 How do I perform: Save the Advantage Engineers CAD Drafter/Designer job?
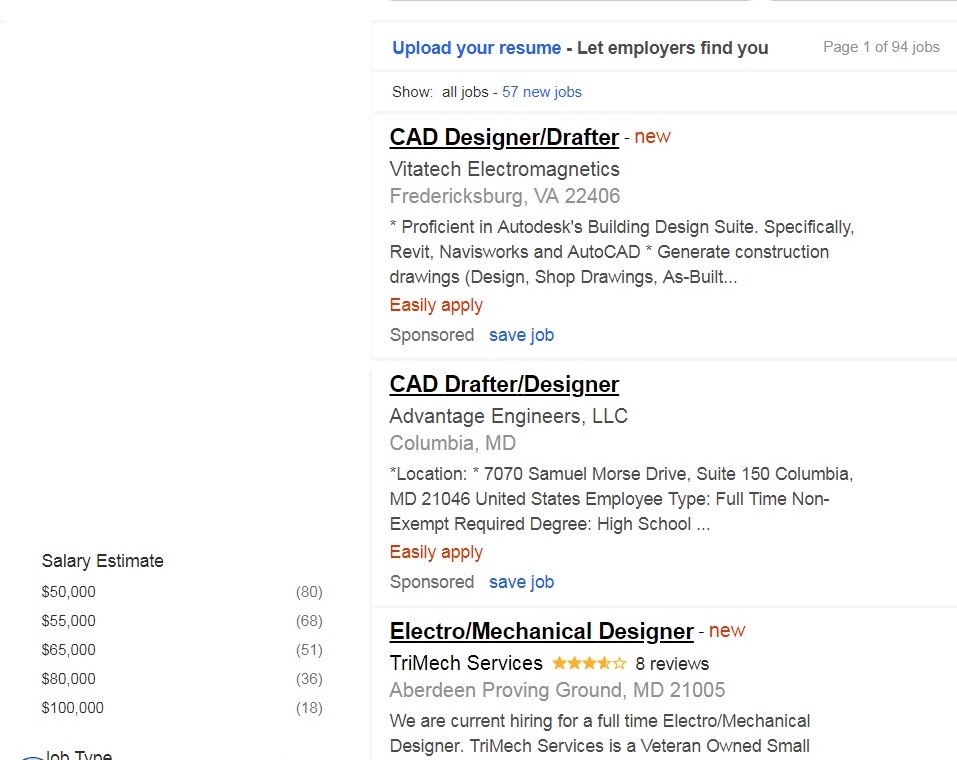(521, 582)
